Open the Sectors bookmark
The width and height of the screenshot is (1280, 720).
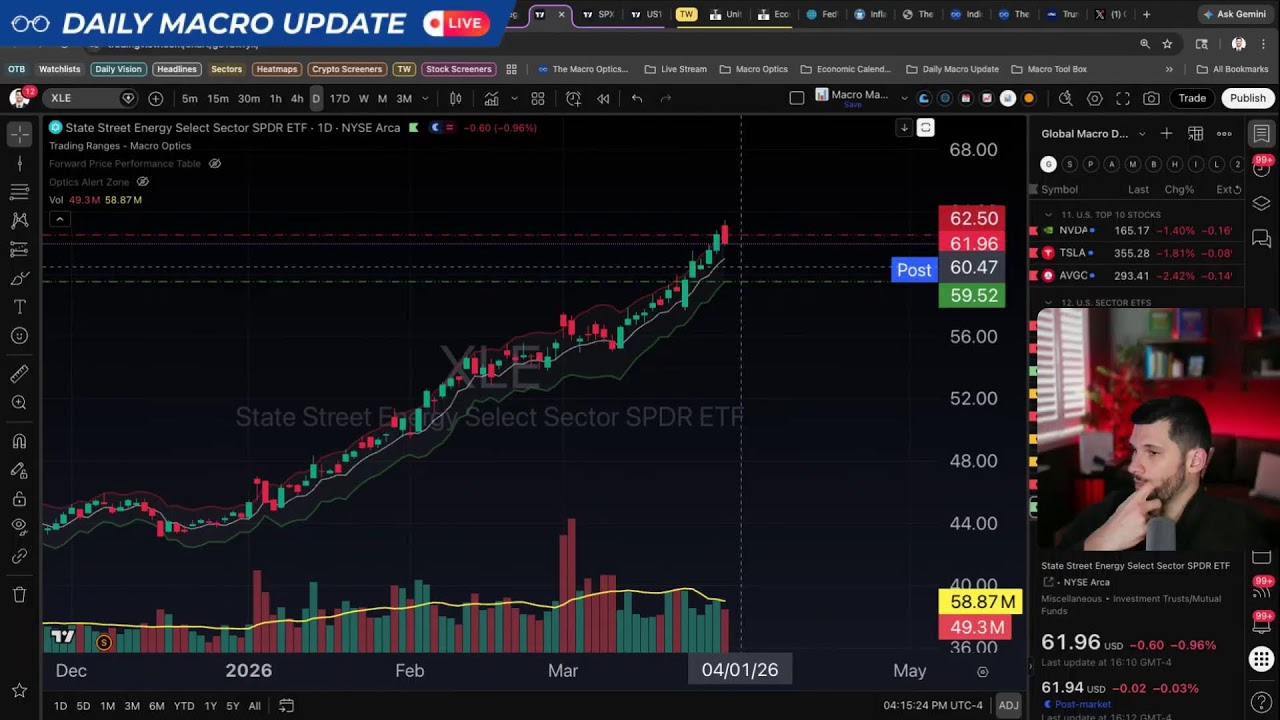[x=227, y=69]
